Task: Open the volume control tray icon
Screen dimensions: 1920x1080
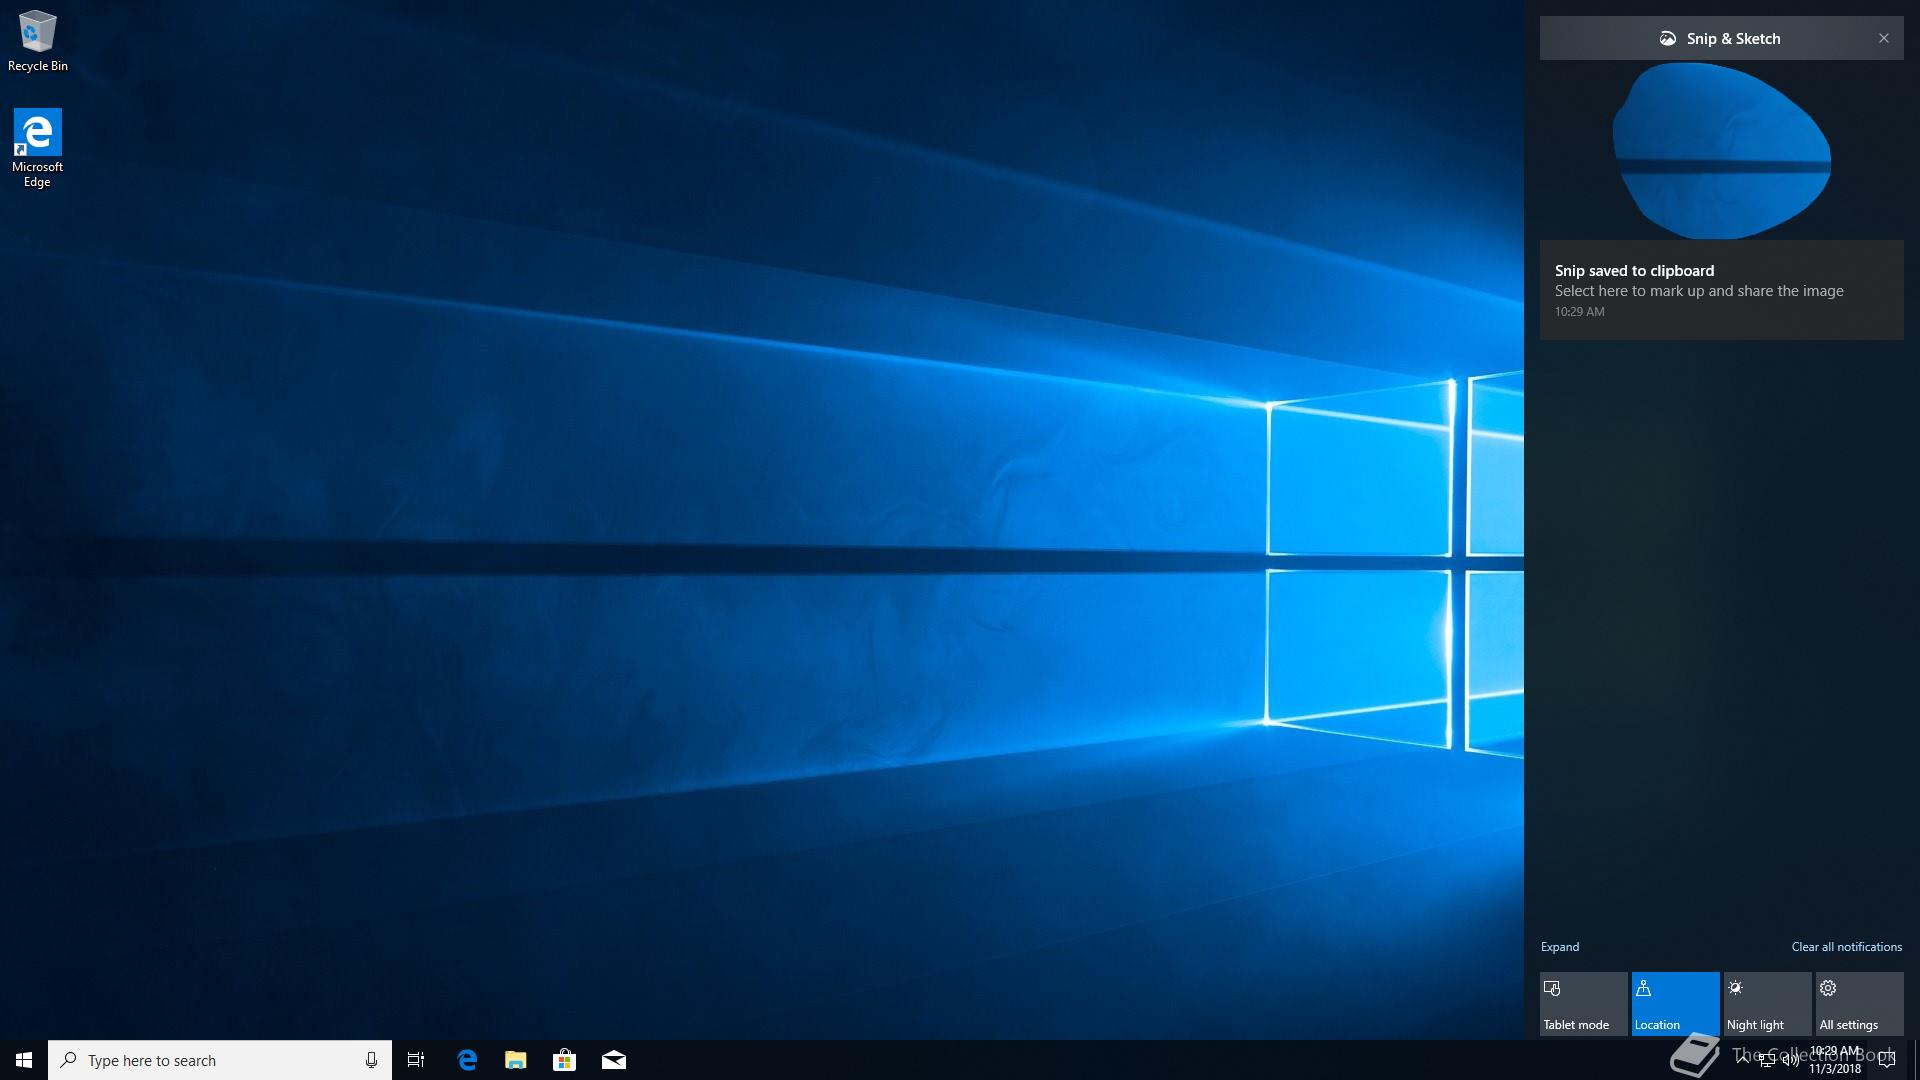Action: 1790,1060
